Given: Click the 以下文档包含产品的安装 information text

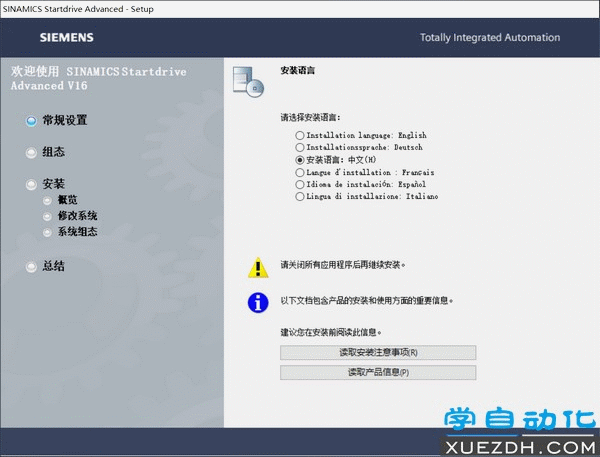Looking at the screenshot, I should [x=367, y=300].
